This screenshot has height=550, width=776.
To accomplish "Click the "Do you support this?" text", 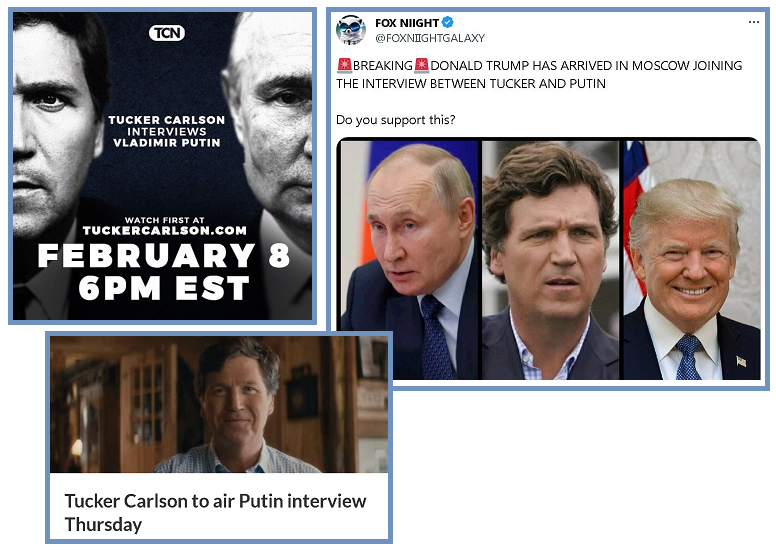I will pos(395,120).
